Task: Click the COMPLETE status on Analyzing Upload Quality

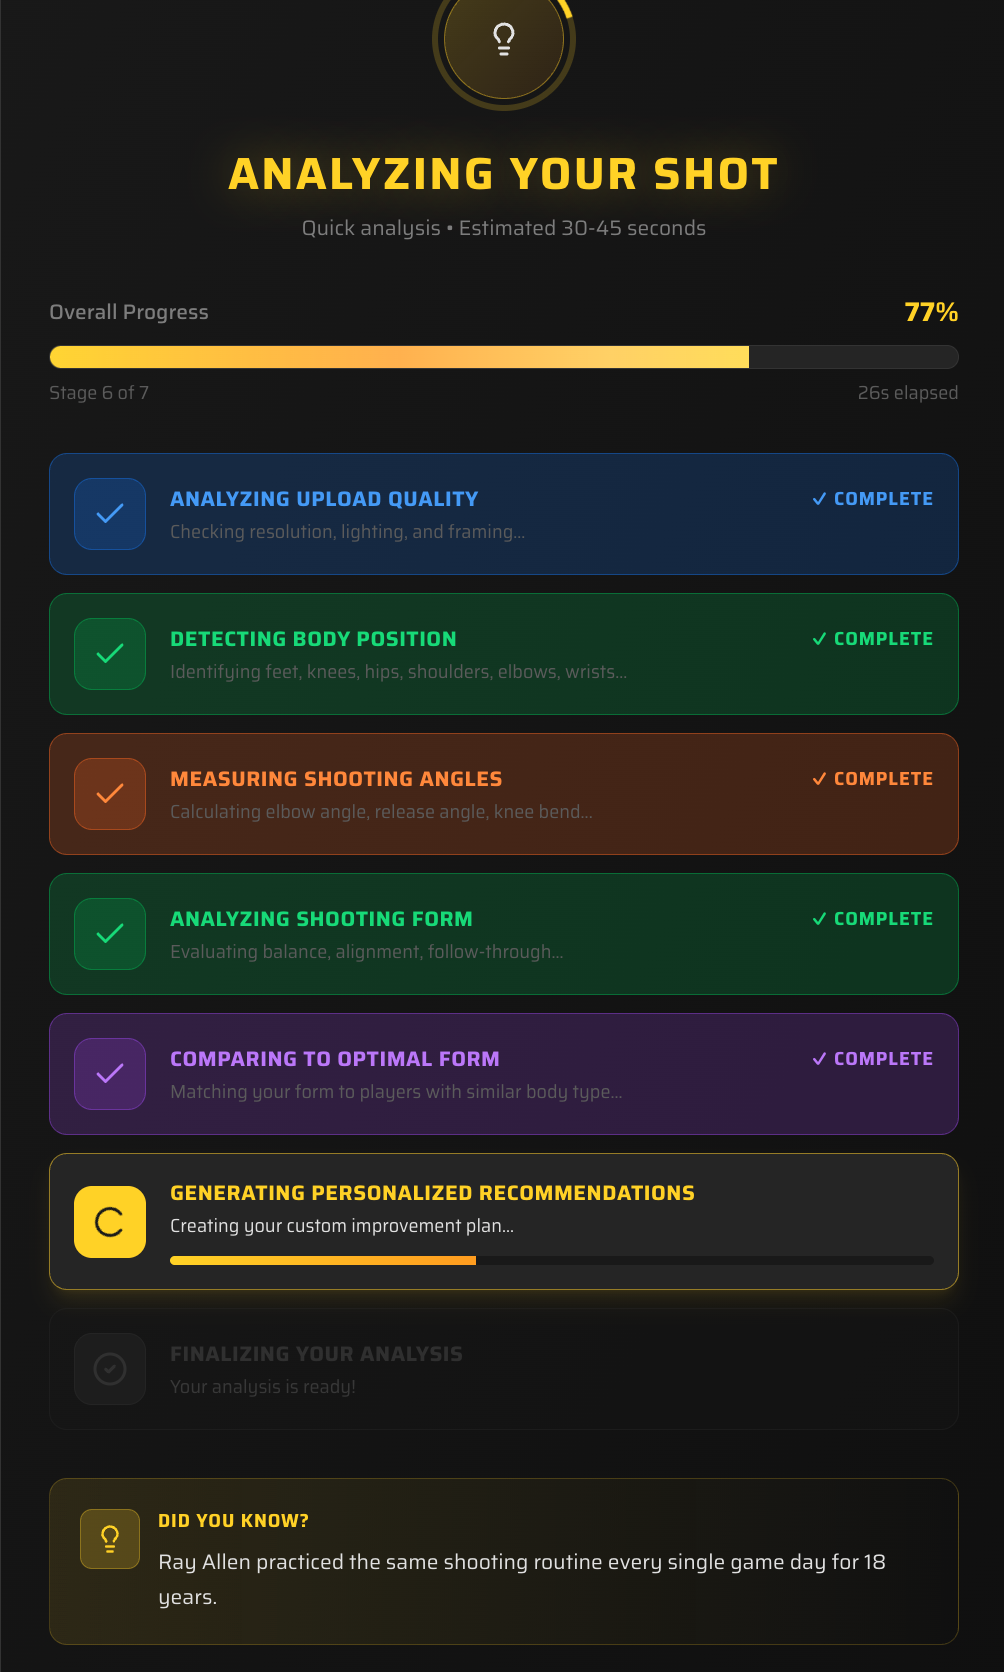Action: 871,498
